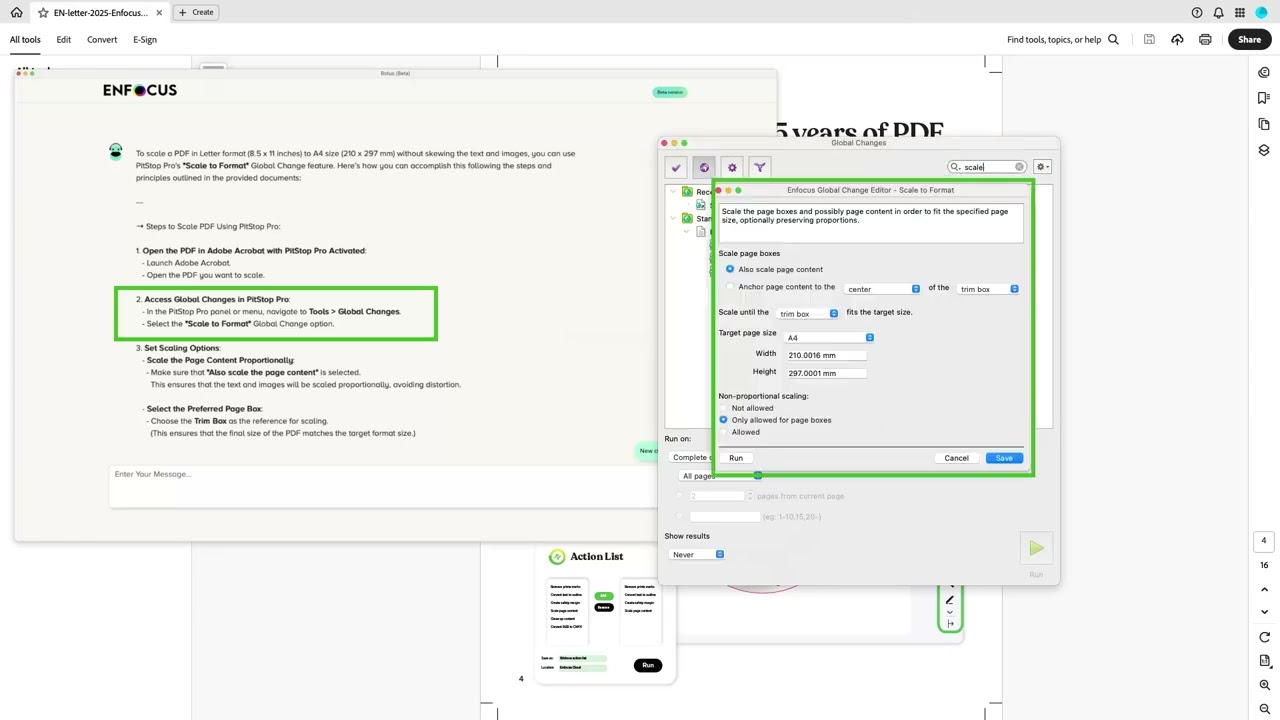Screen dimensions: 1280x720
Task: Click the search magnifier icon
Action: (1113, 40)
